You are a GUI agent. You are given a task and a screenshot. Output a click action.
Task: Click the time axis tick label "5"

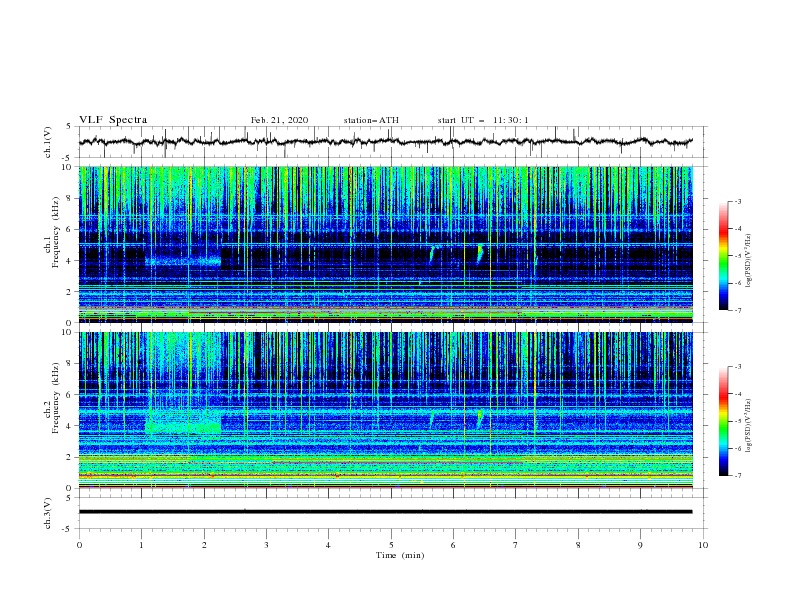tap(391, 545)
